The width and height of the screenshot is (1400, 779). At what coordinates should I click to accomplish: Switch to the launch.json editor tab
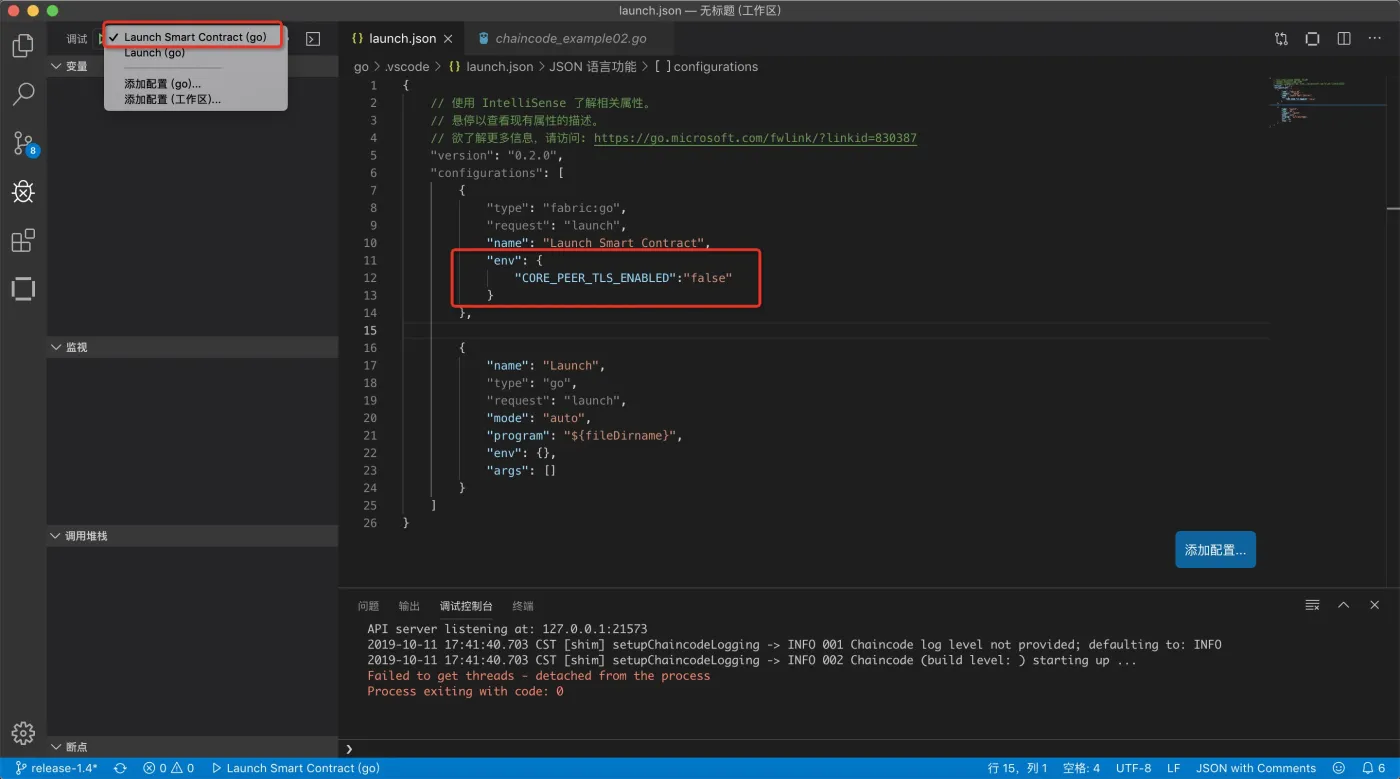[x=402, y=39]
